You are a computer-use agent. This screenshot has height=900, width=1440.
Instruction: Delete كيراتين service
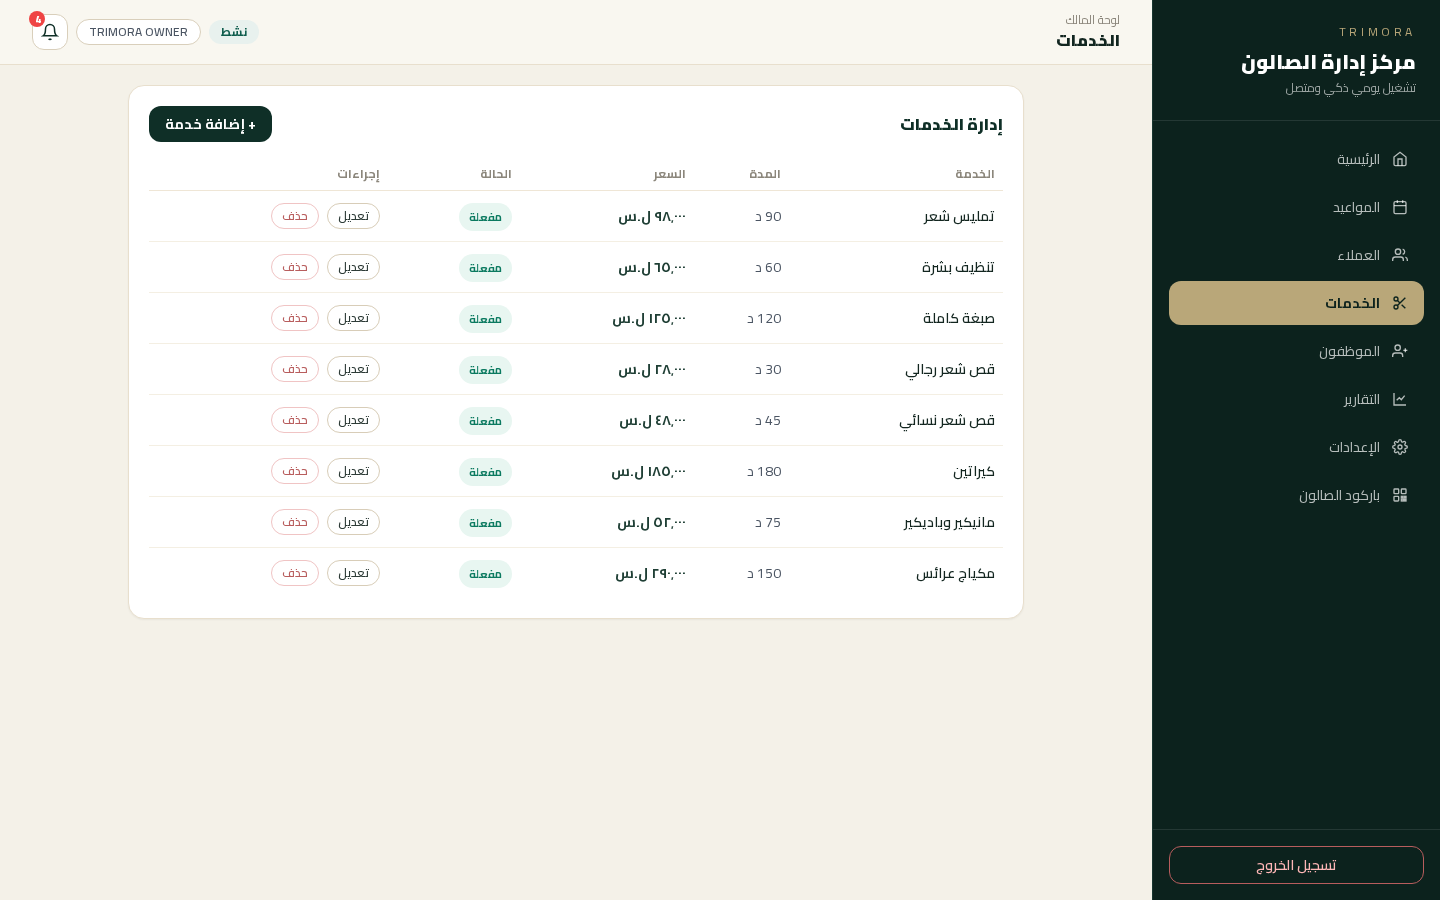click(295, 471)
